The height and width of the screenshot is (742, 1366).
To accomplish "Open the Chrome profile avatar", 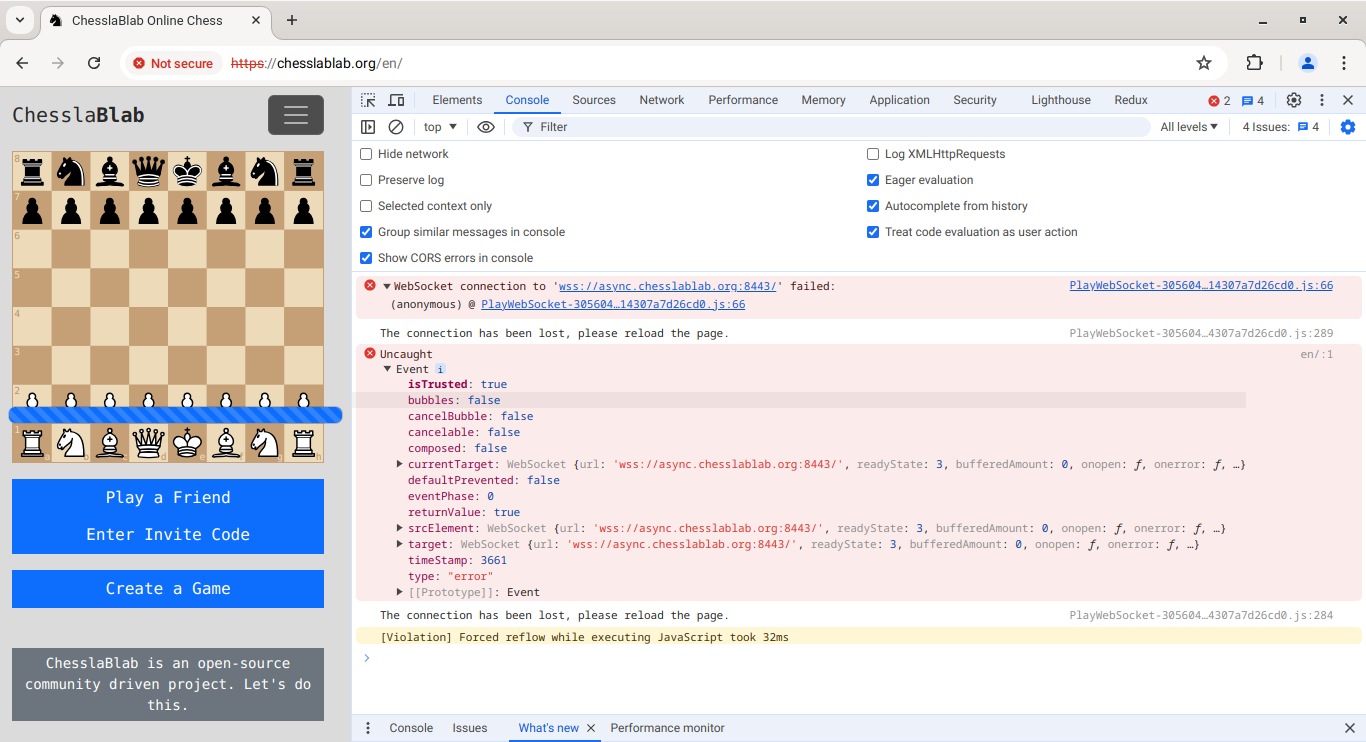I will [1308, 63].
